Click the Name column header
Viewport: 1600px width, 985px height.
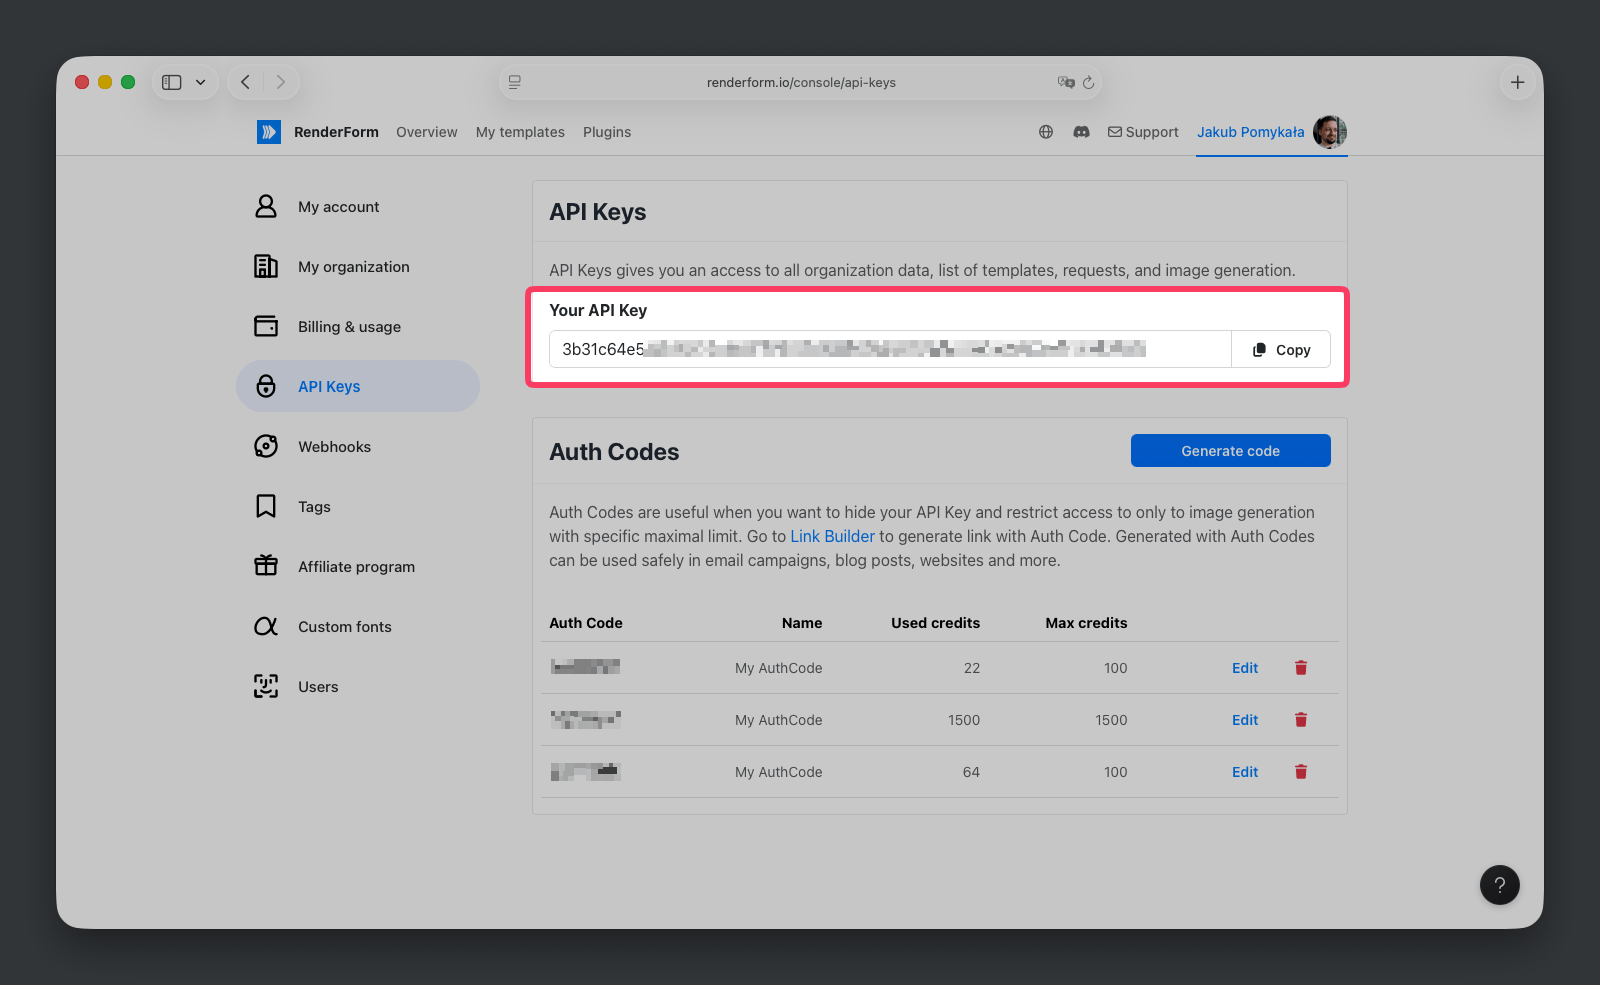802,623
